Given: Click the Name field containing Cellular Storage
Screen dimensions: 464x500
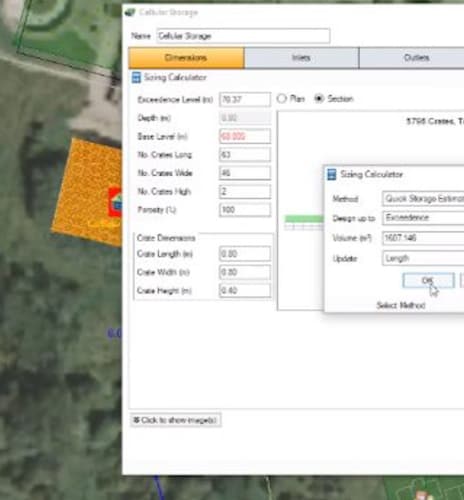Looking at the screenshot, I should coord(243,36).
